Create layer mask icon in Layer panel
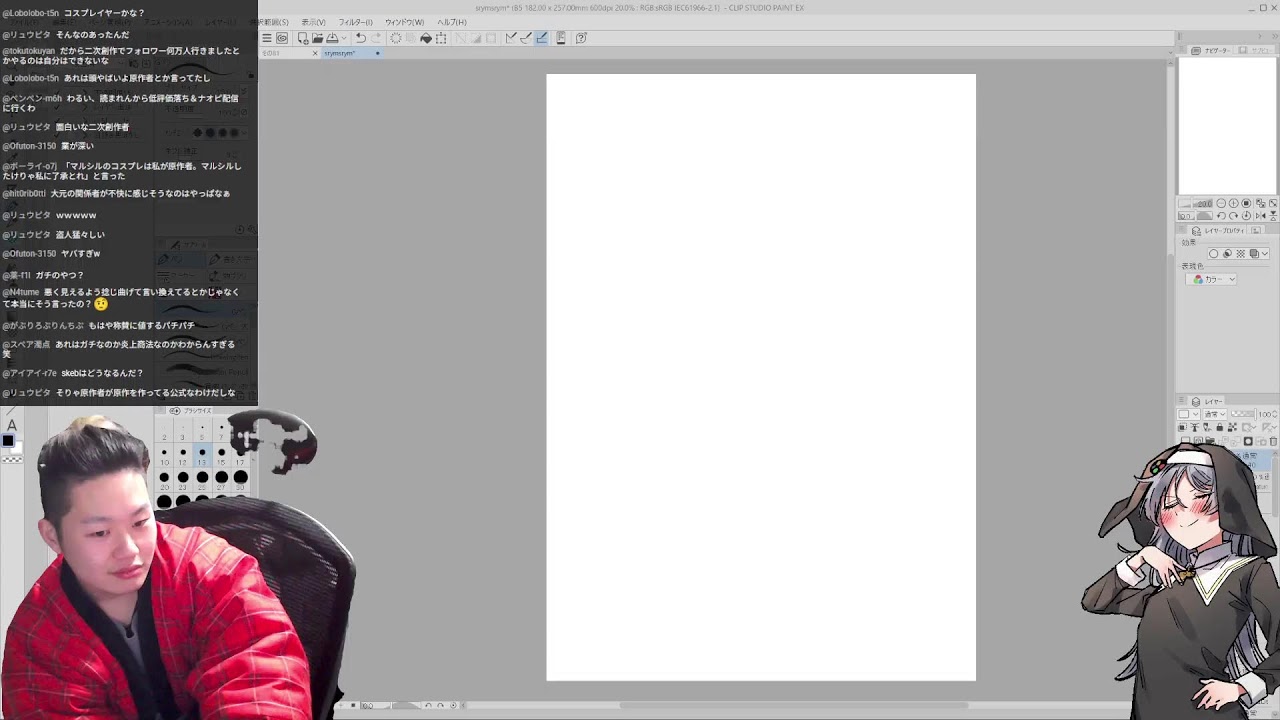This screenshot has width=1280, height=720. tap(1248, 441)
